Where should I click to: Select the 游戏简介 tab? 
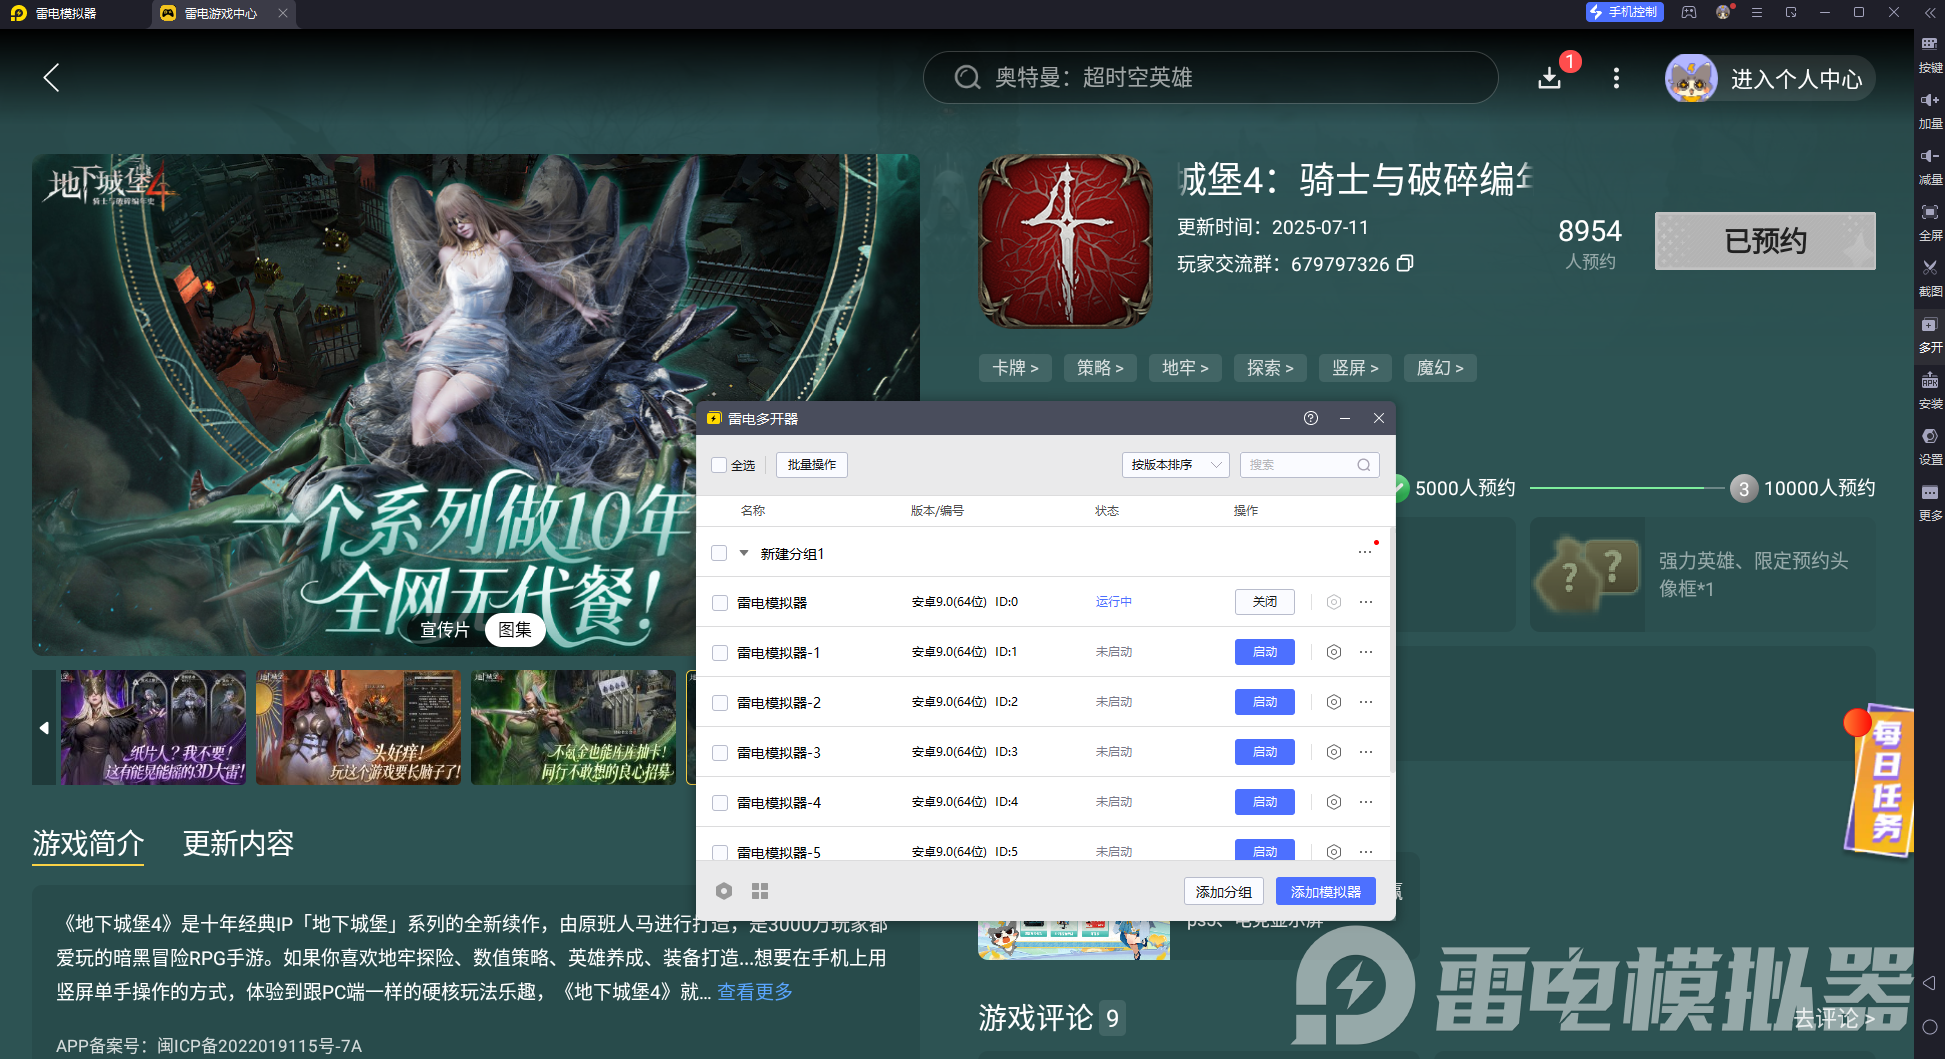coord(88,844)
